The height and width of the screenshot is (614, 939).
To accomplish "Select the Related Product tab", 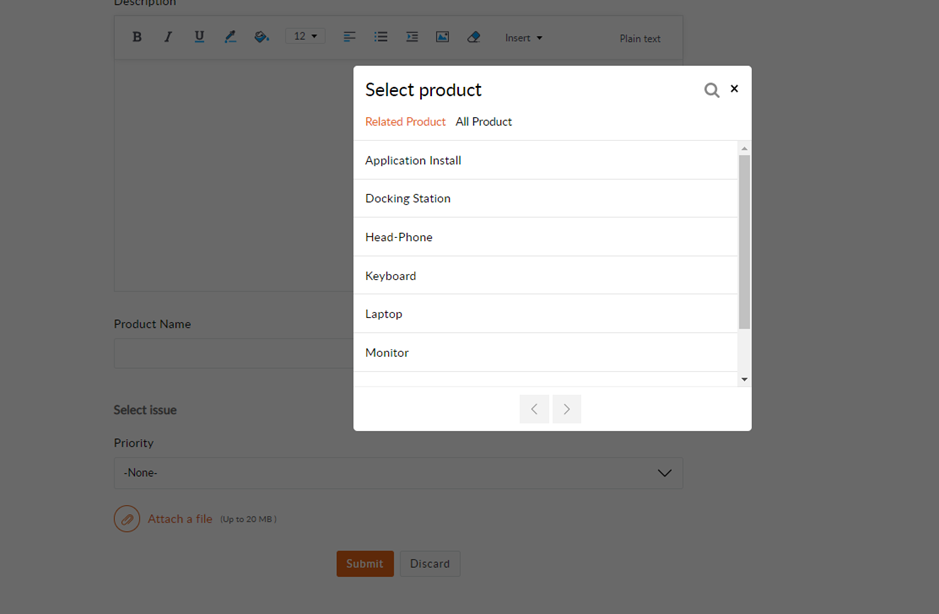I will point(405,122).
